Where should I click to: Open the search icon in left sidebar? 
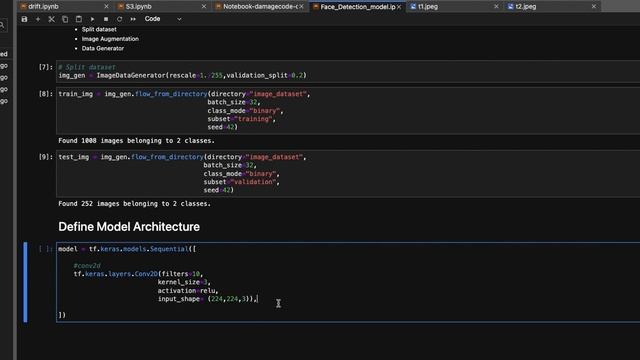click(2, 25)
